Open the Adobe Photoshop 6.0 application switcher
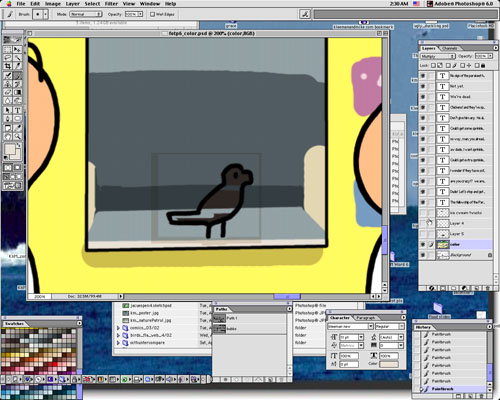The image size is (500, 400). click(463, 4)
